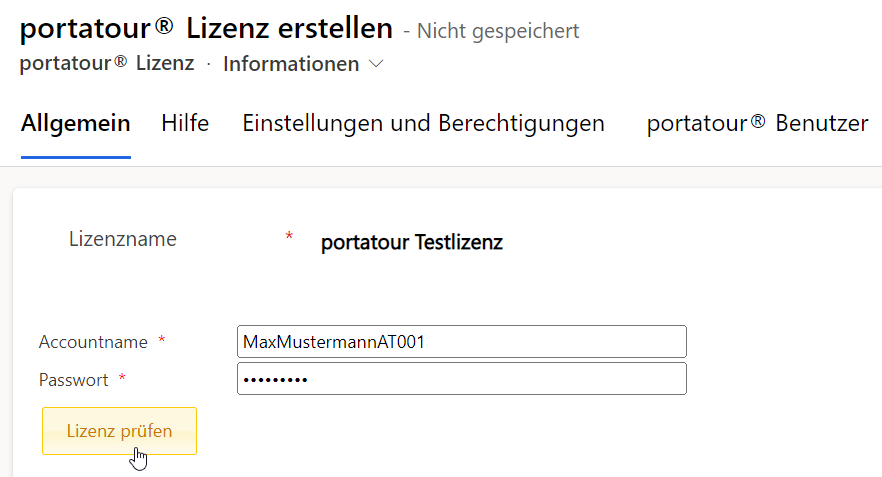This screenshot has height=477, width=882.
Task: Select the portatour® Benutzer tab
Action: (x=757, y=123)
